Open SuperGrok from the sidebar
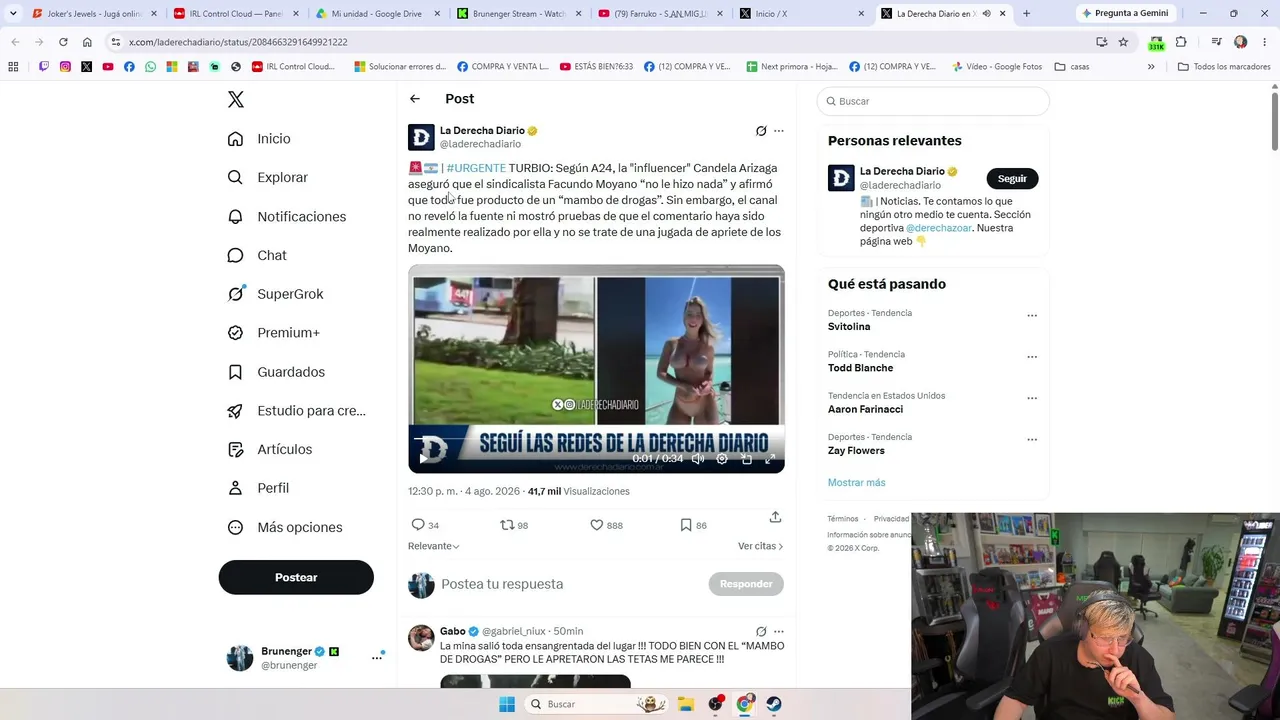 tap(275, 294)
